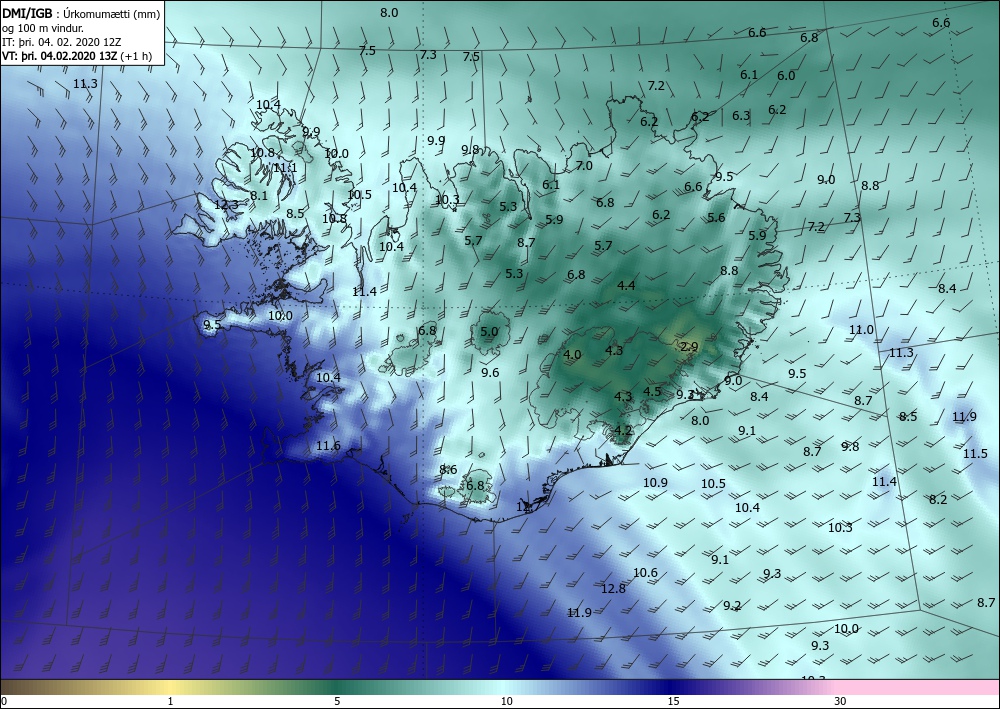
Task: Click the 5.6 value in northeast Iceland
Action: (716, 217)
